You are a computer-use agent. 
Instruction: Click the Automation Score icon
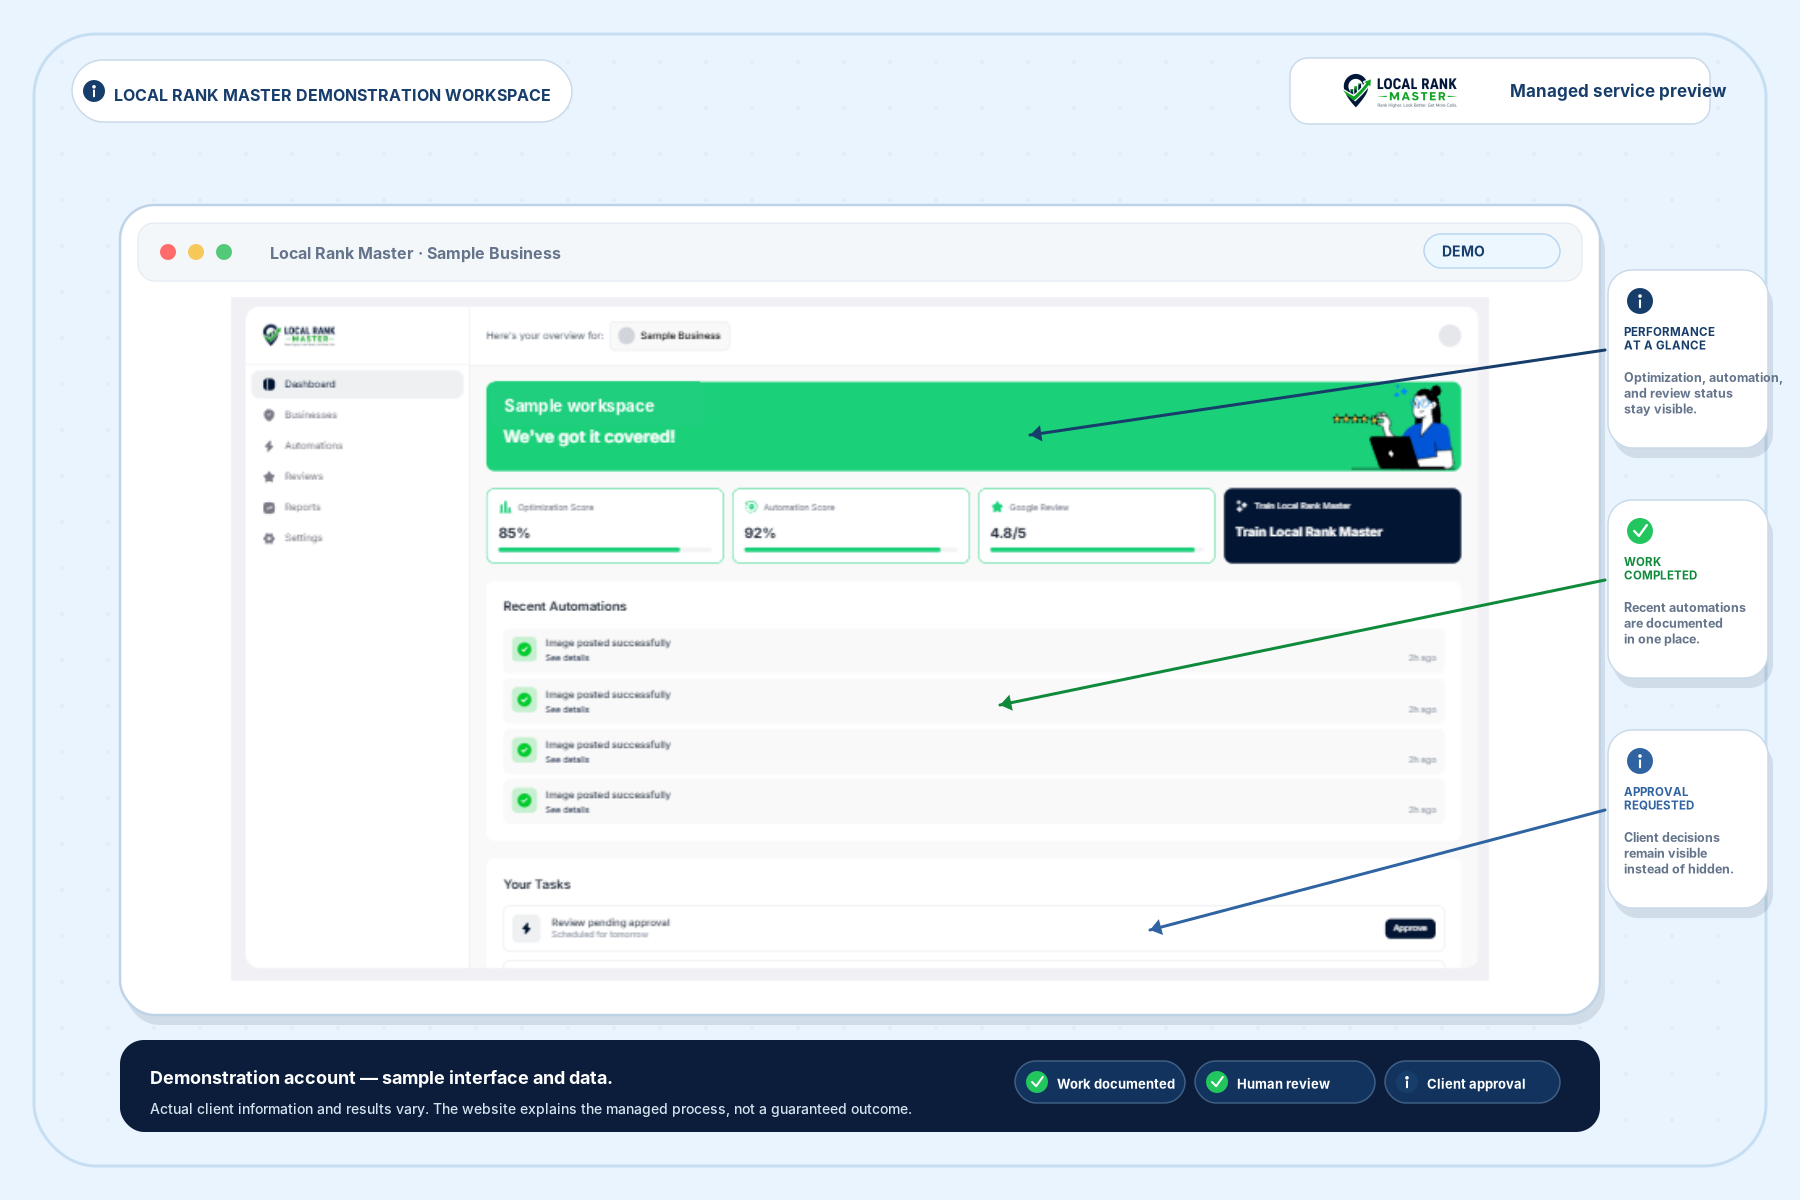coord(751,507)
